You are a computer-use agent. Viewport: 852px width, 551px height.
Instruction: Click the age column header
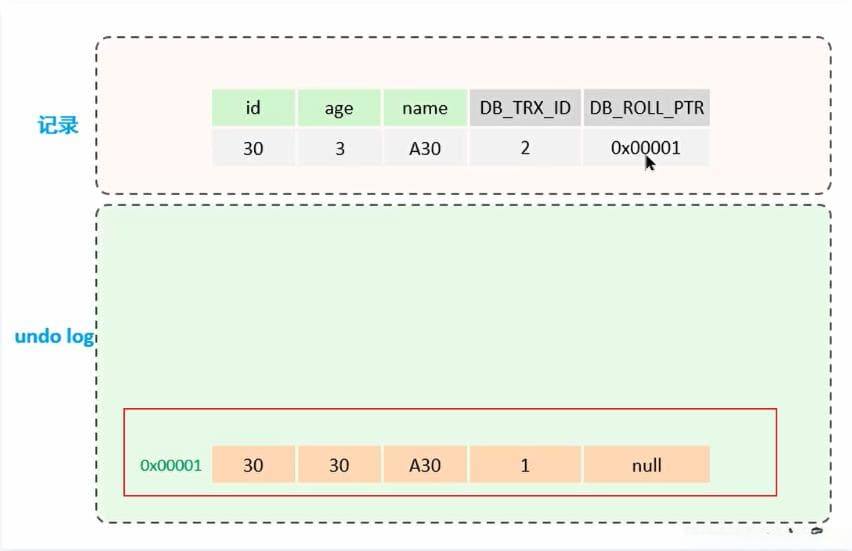tap(339, 108)
